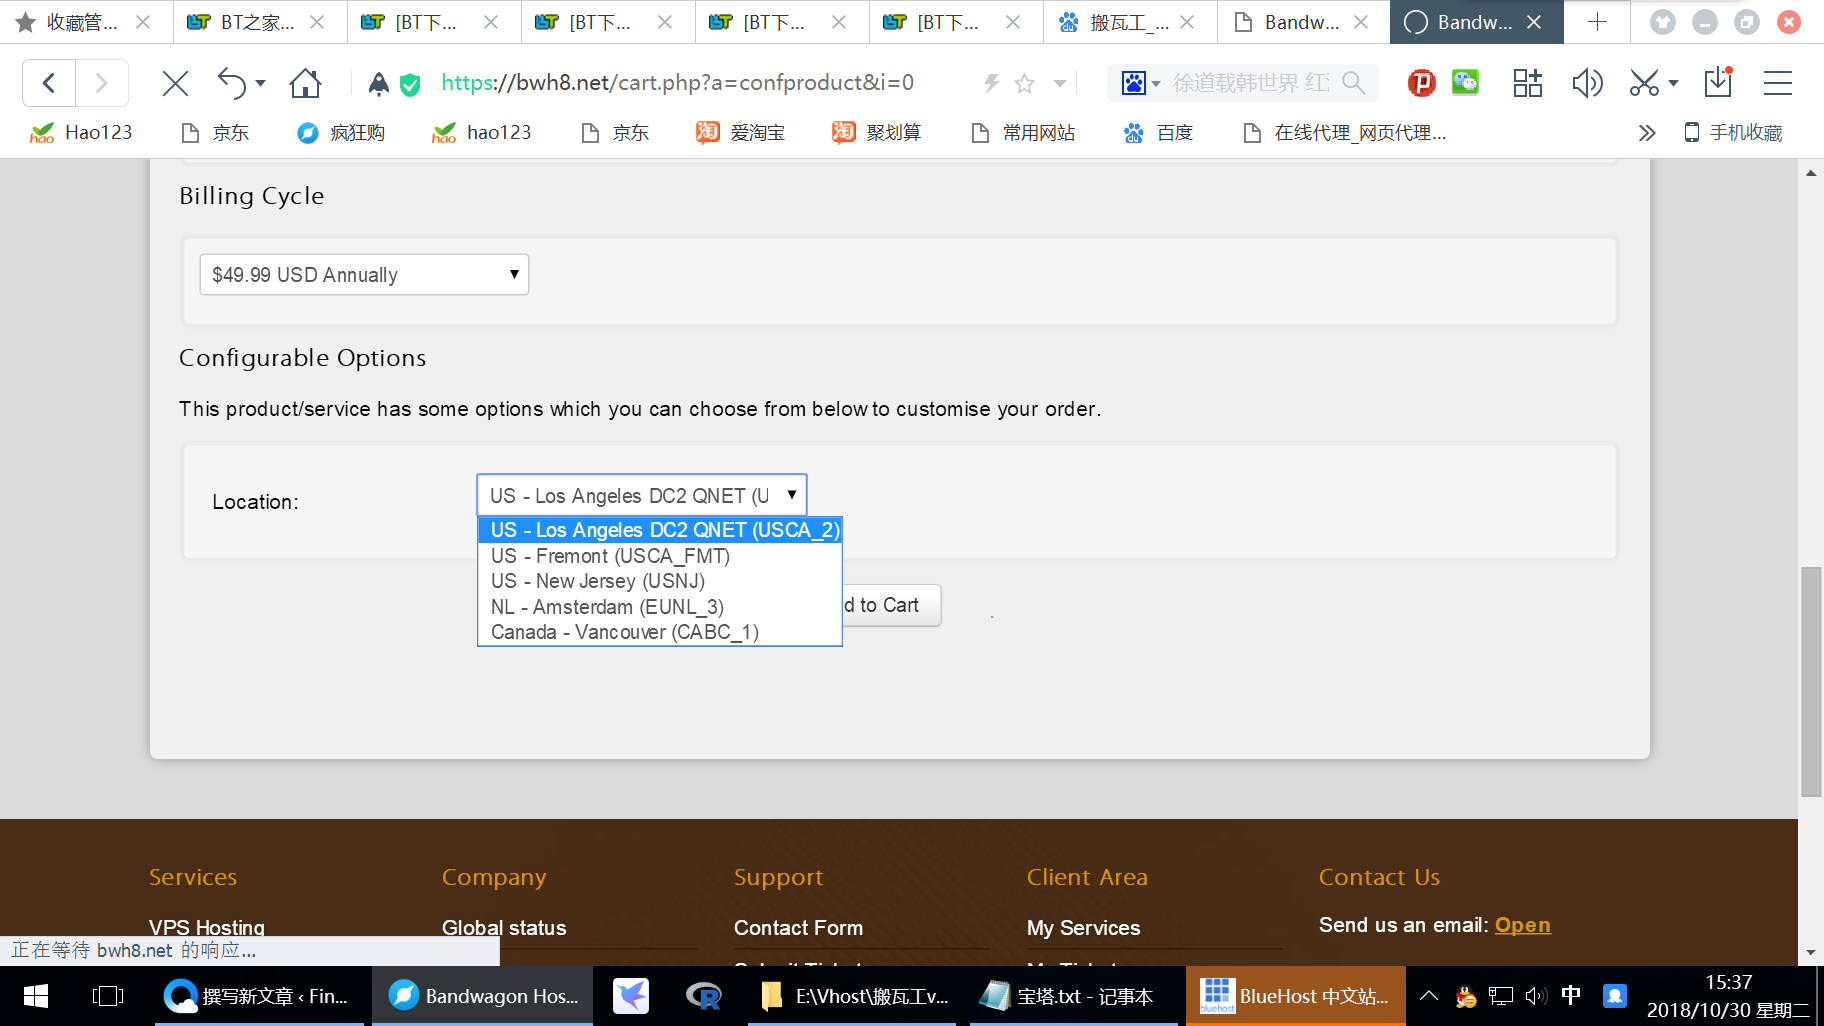Expand the Billing Cycle dropdown
The image size is (1824, 1026).
coord(364,275)
